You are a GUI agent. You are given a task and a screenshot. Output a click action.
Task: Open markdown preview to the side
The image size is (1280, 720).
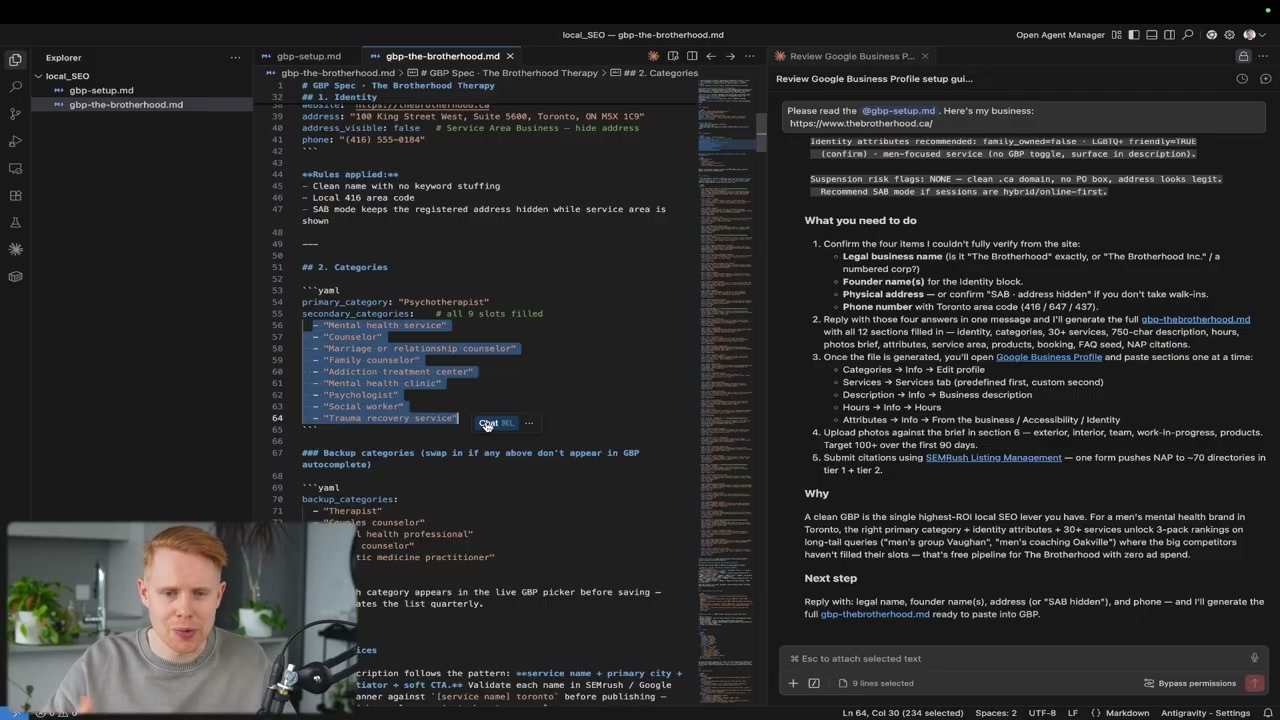pyautogui.click(x=673, y=56)
